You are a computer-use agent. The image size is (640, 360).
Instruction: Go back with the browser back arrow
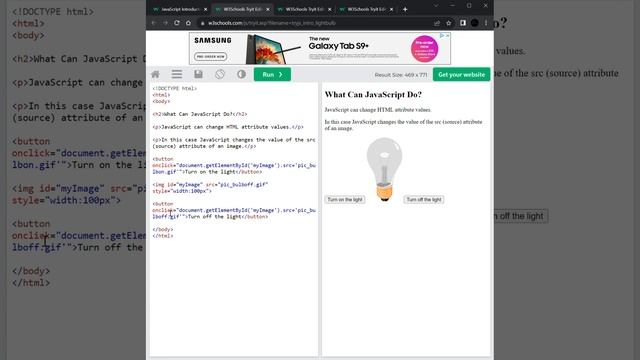click(154, 23)
